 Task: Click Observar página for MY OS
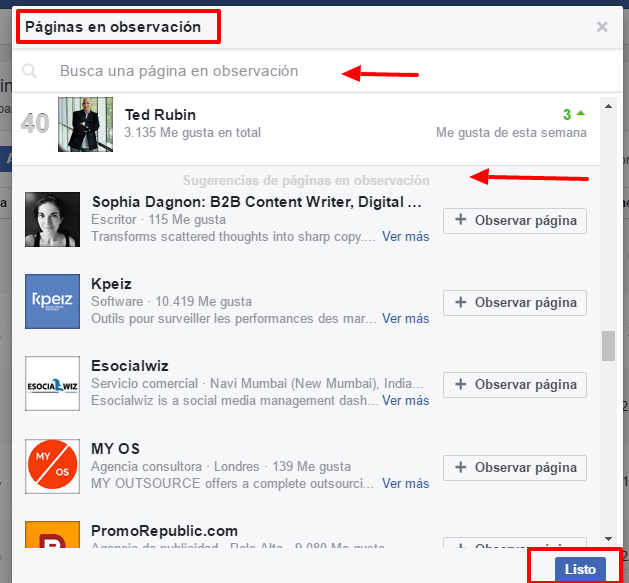[x=515, y=467]
